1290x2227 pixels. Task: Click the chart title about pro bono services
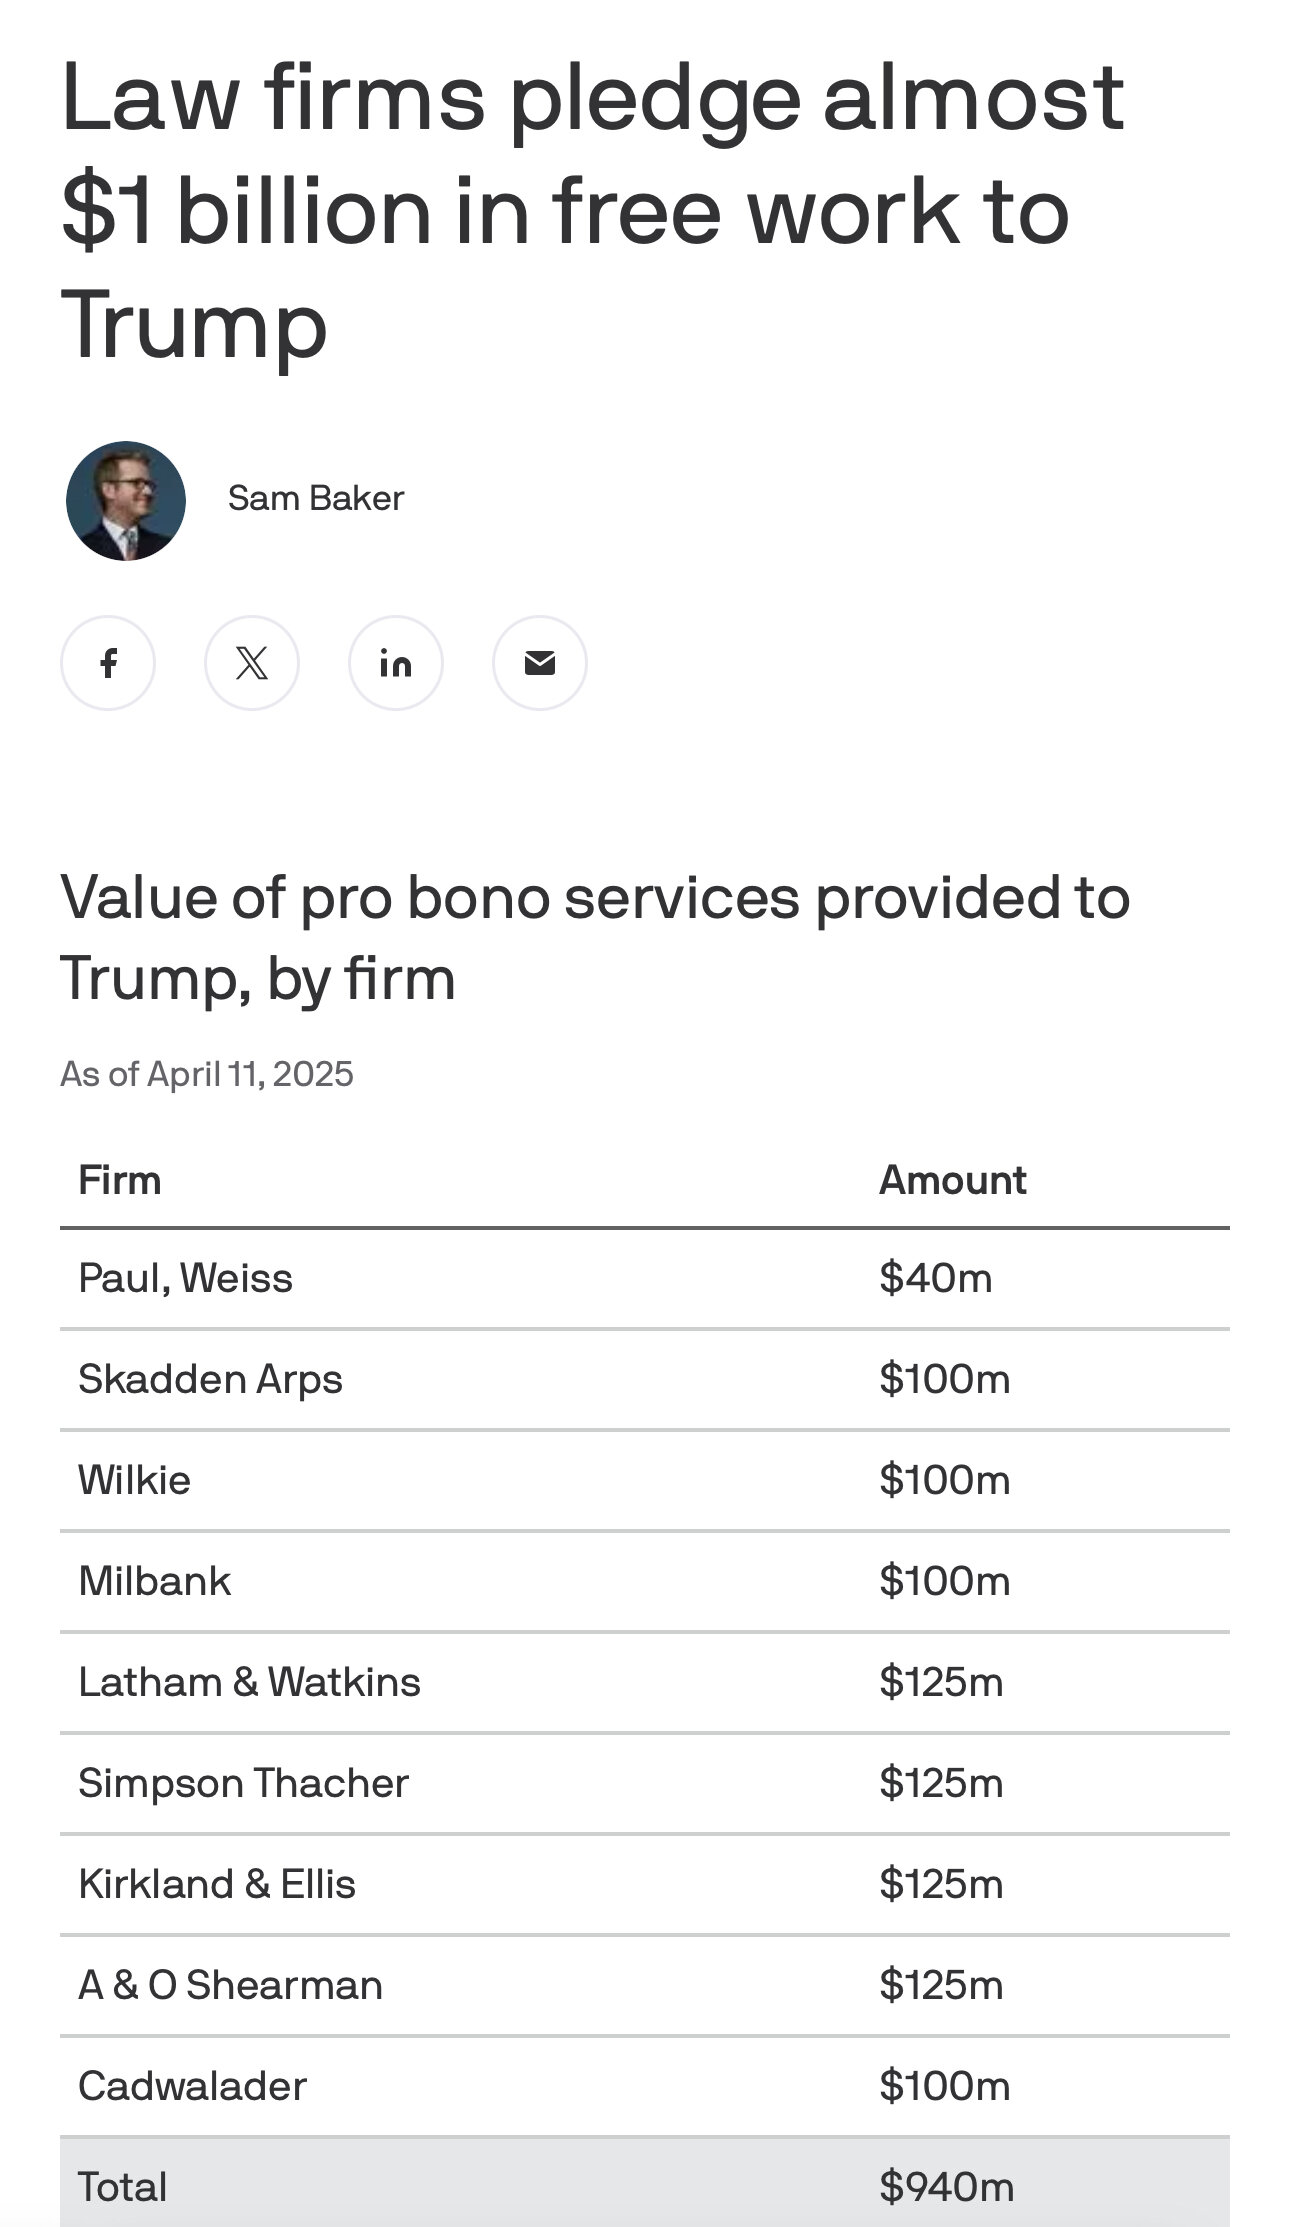click(x=595, y=937)
